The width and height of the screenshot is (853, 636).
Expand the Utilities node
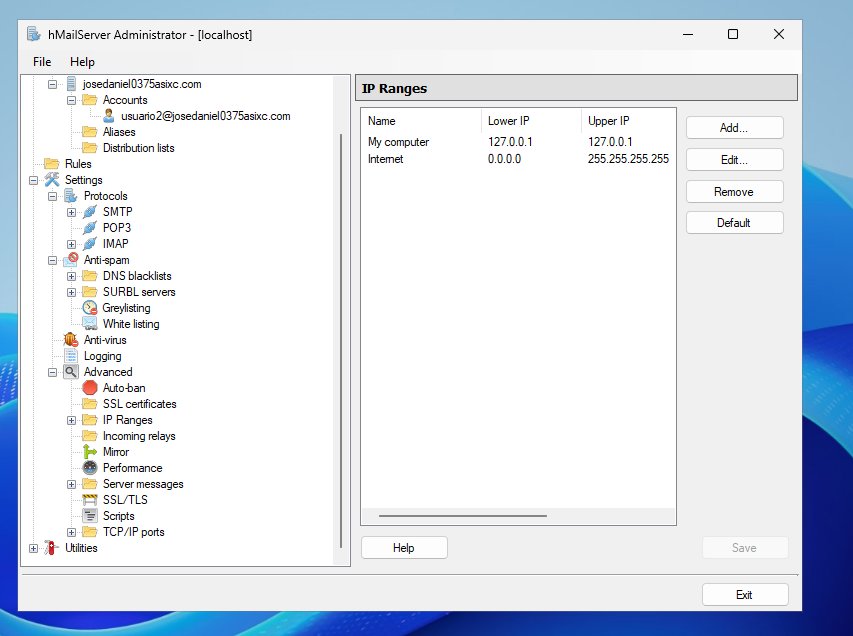click(x=33, y=548)
